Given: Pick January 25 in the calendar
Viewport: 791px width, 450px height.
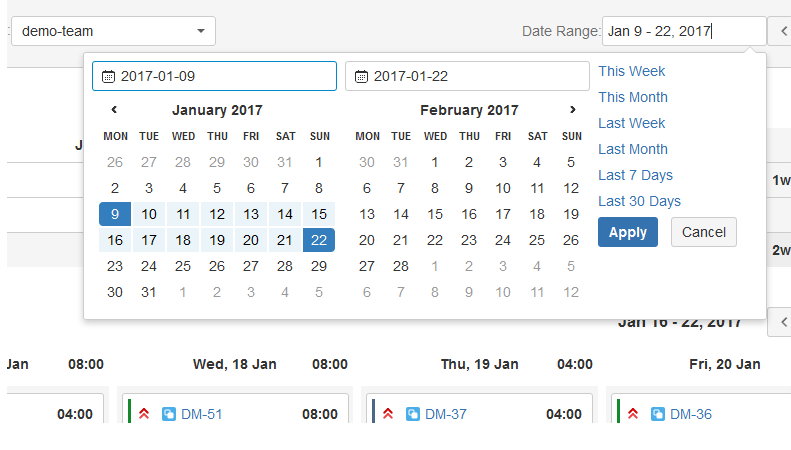Looking at the screenshot, I should [x=183, y=266].
